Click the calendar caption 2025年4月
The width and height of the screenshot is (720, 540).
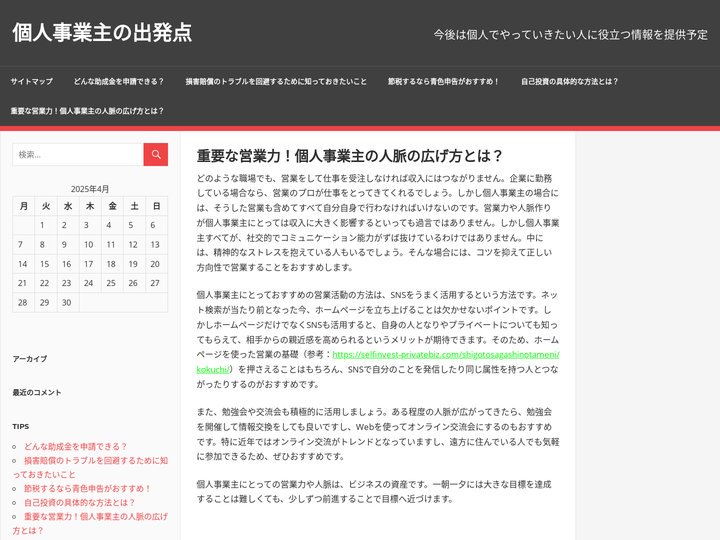tap(90, 189)
